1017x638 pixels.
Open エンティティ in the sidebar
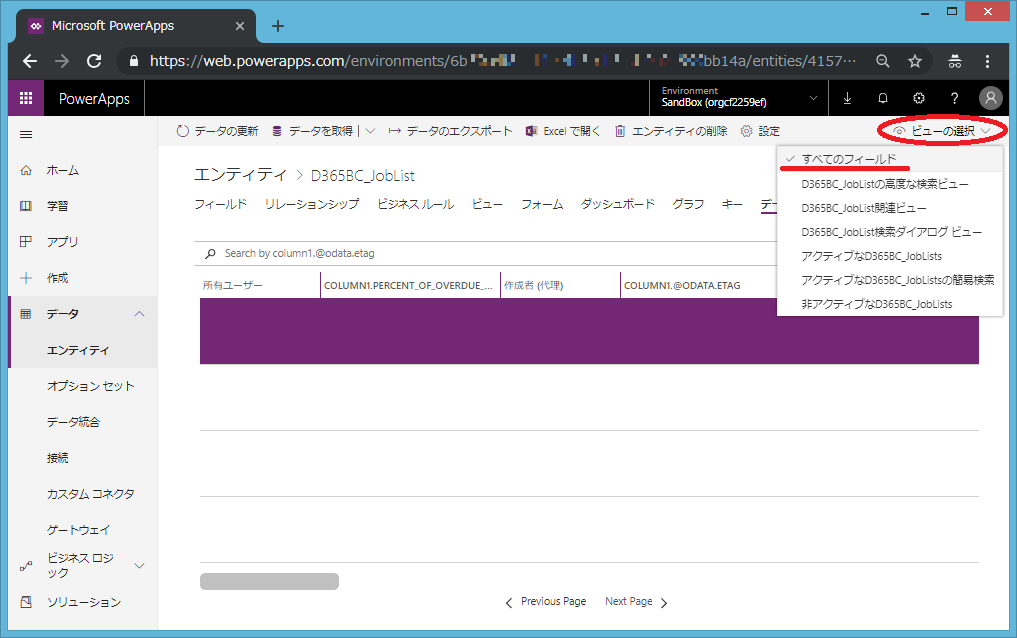[x=78, y=350]
